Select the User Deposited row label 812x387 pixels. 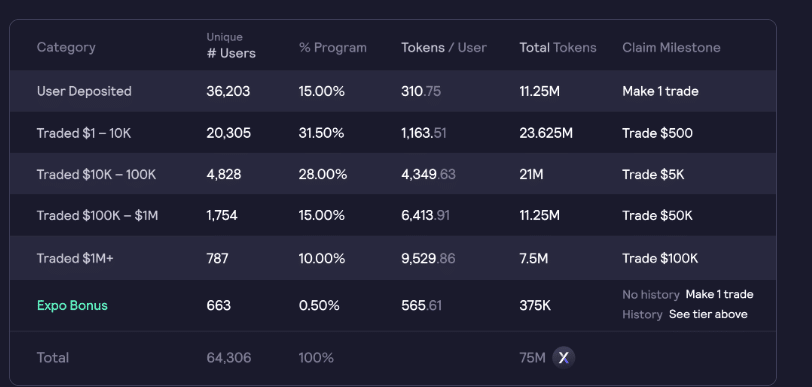click(x=84, y=91)
